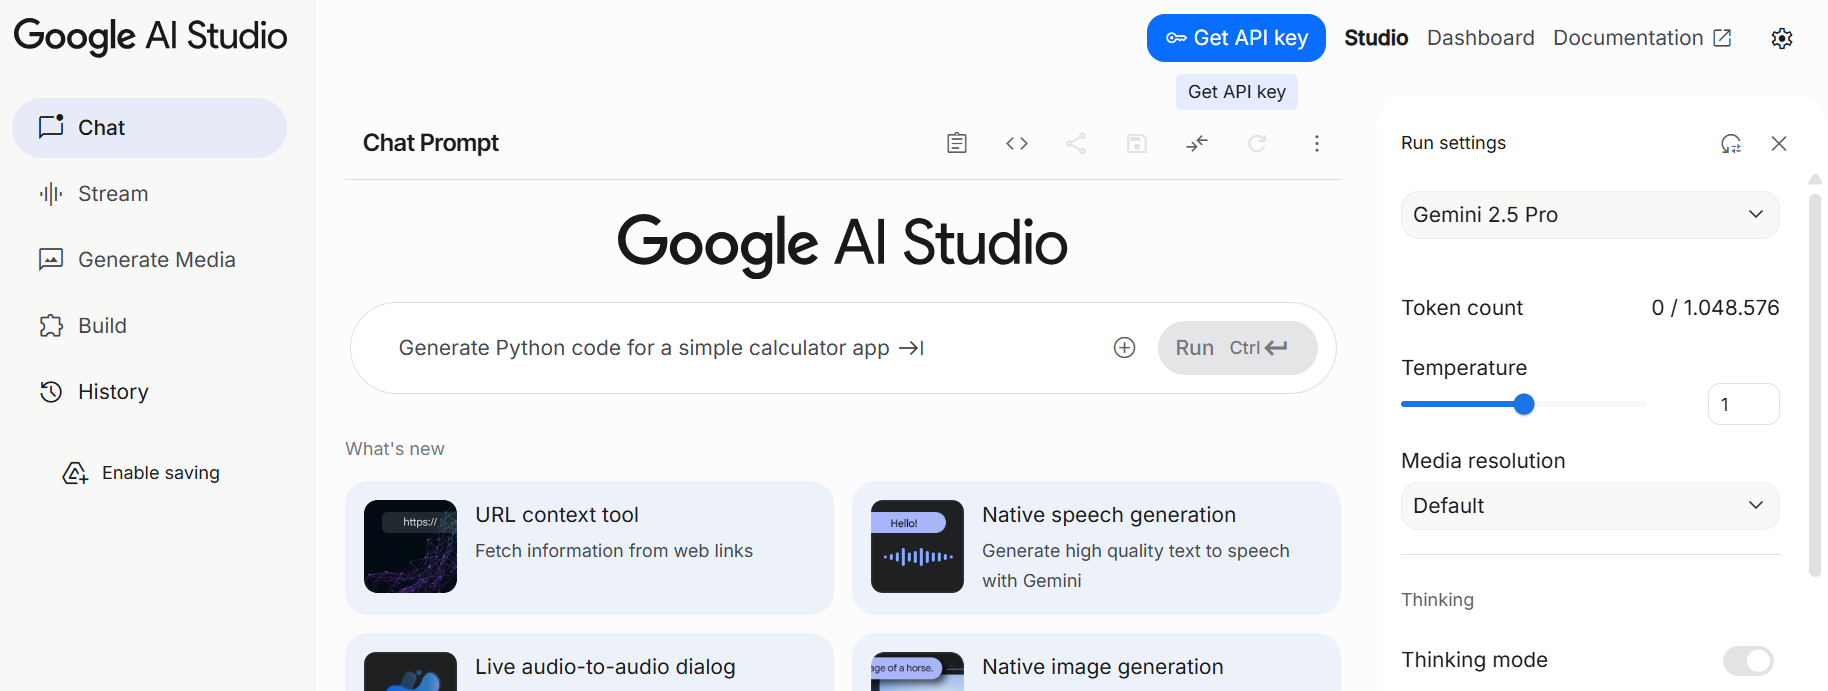Click the Google AI Studio logo in sidebar

(150, 36)
